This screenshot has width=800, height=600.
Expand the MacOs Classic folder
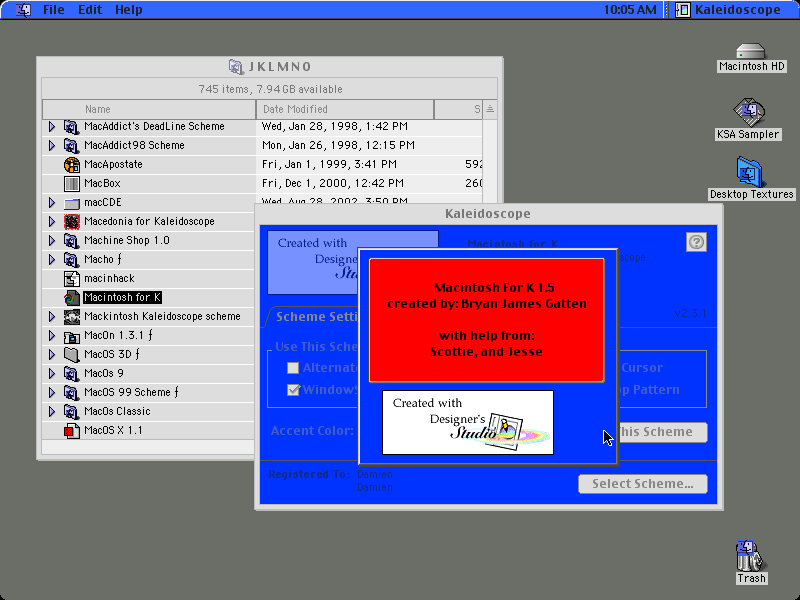[x=52, y=411]
